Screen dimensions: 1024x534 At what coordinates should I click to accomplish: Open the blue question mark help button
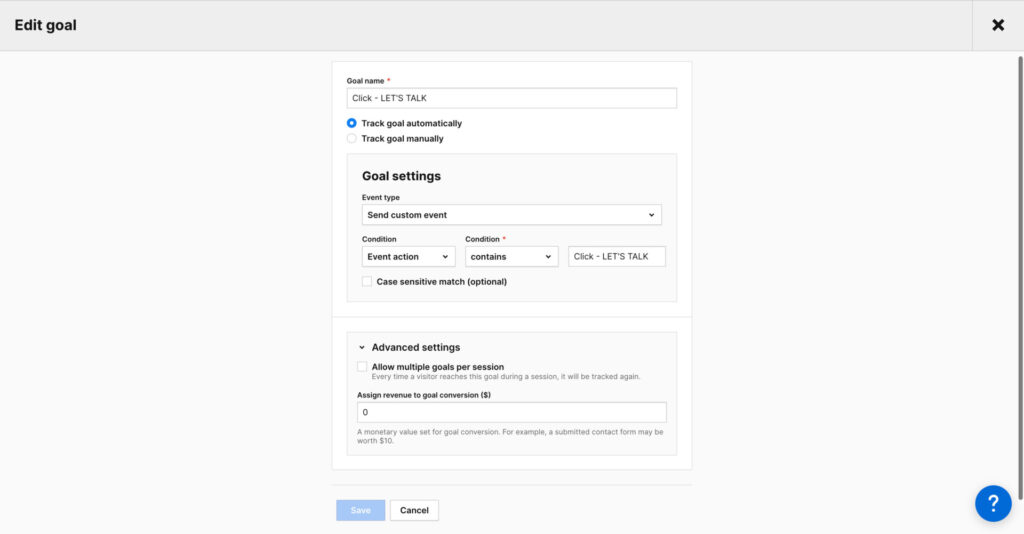click(993, 503)
